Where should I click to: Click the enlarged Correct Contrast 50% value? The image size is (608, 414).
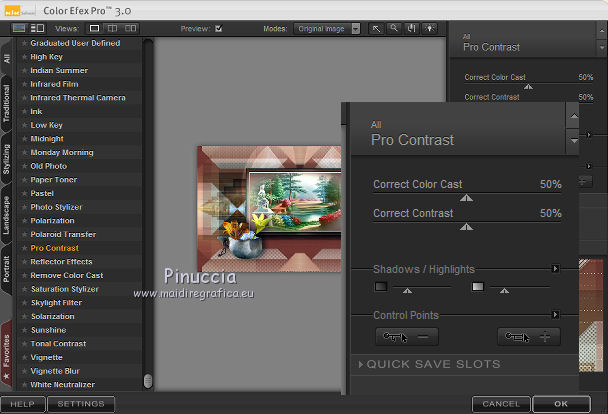pos(551,213)
